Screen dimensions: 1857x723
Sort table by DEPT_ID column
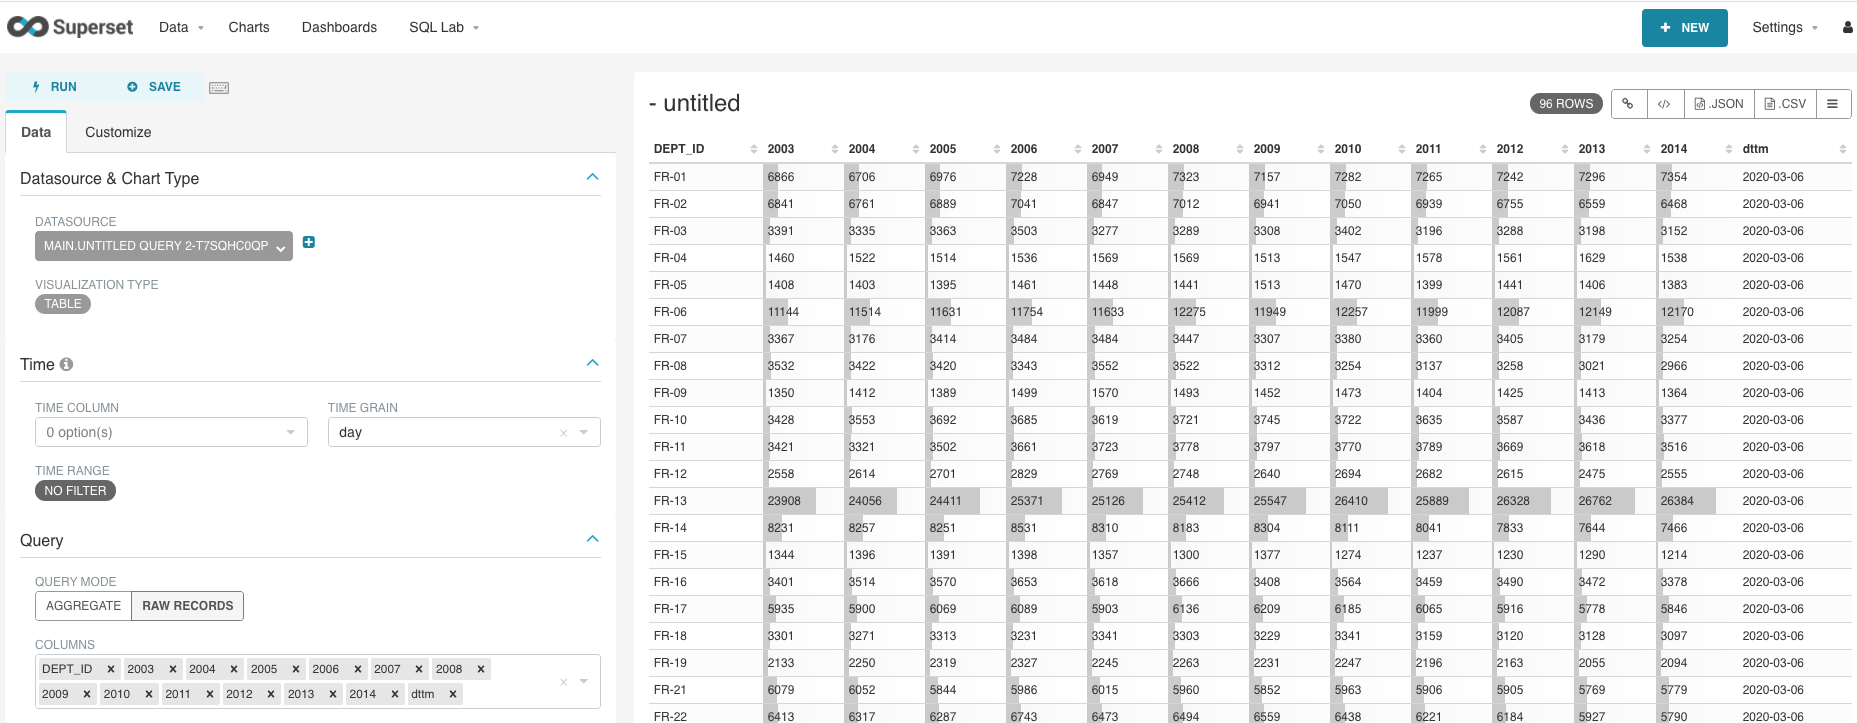(705, 149)
